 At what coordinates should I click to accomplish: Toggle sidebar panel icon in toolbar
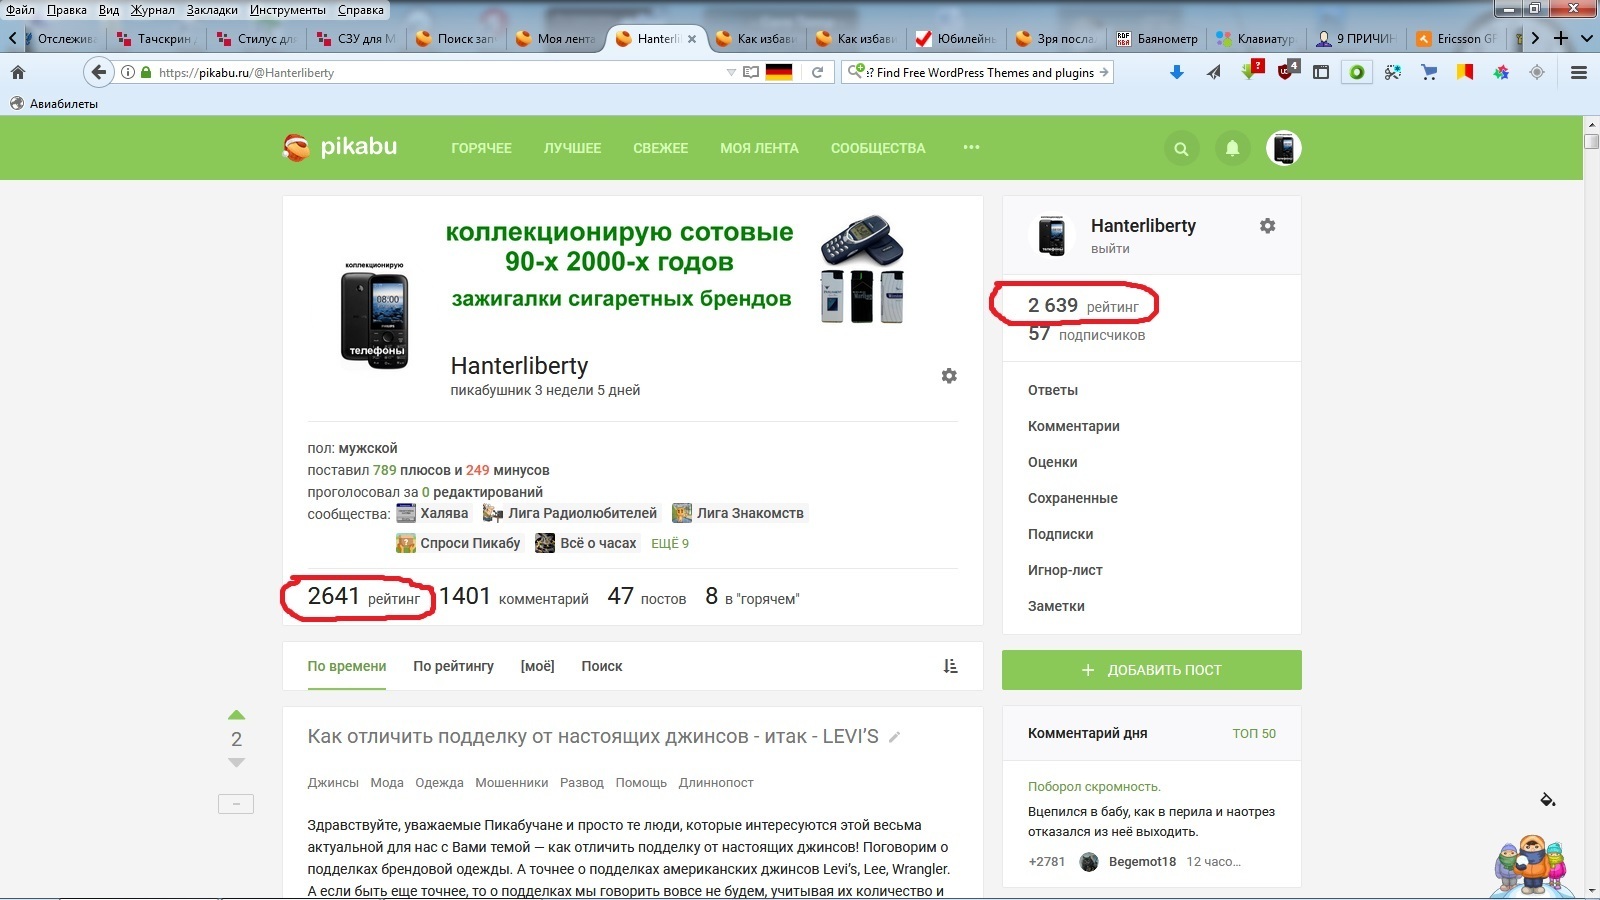coord(1321,72)
